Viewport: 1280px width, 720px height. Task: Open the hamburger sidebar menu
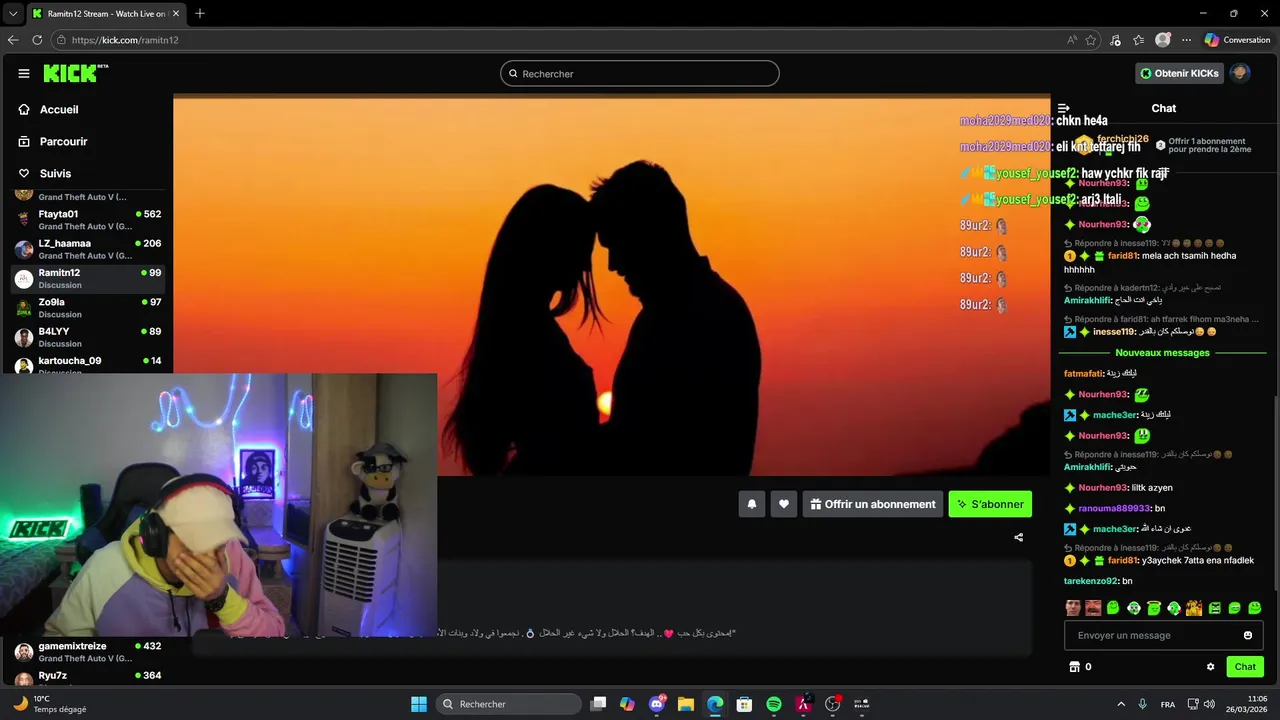coord(24,73)
